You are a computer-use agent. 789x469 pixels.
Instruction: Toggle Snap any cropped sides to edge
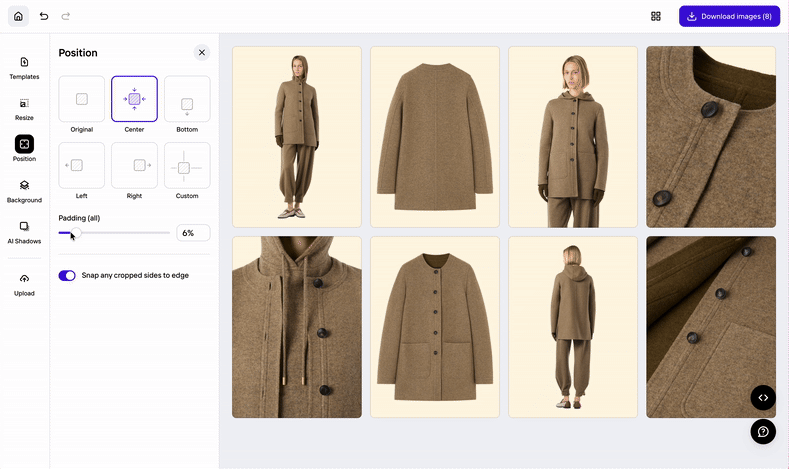tap(67, 275)
